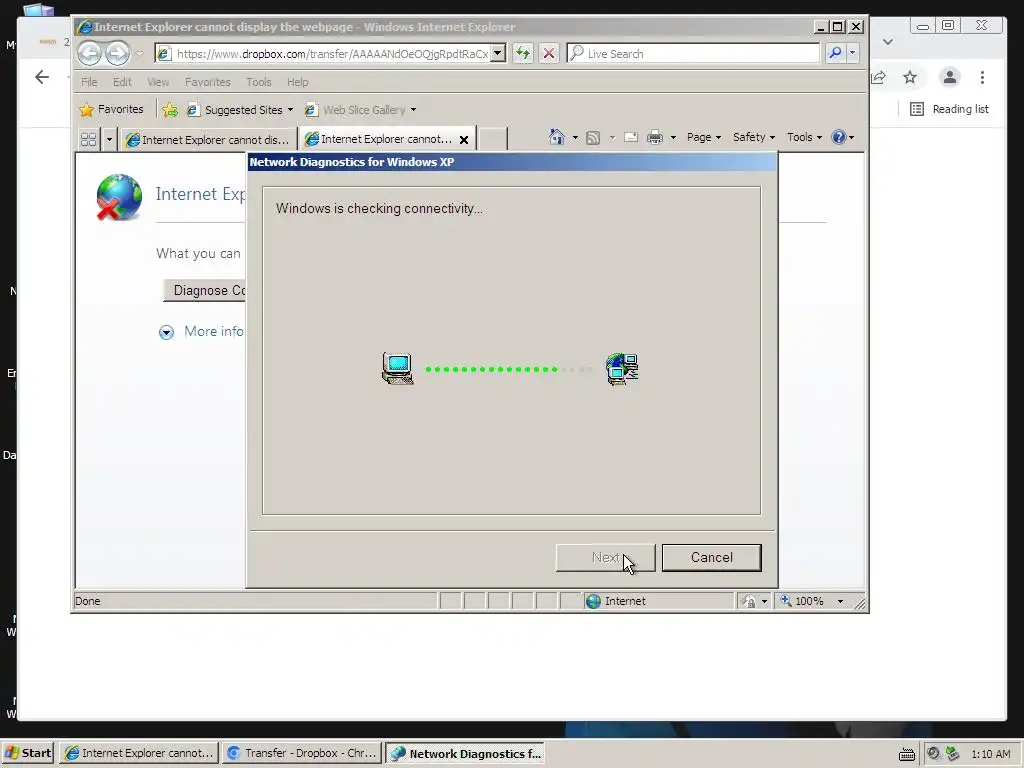This screenshot has width=1024, height=768.
Task: Open the Page menu dropdown
Action: click(x=704, y=137)
